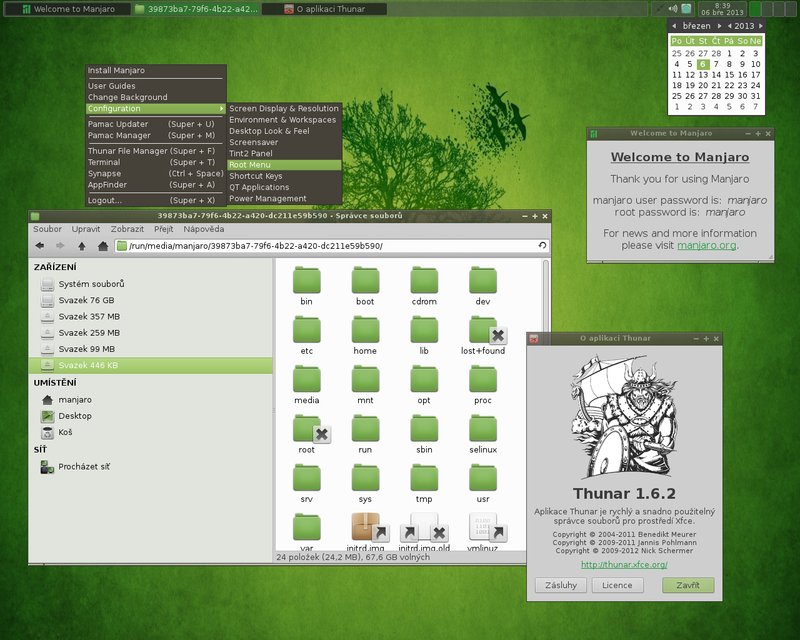Choose Screensaver in Configuration submenu

coord(284,142)
